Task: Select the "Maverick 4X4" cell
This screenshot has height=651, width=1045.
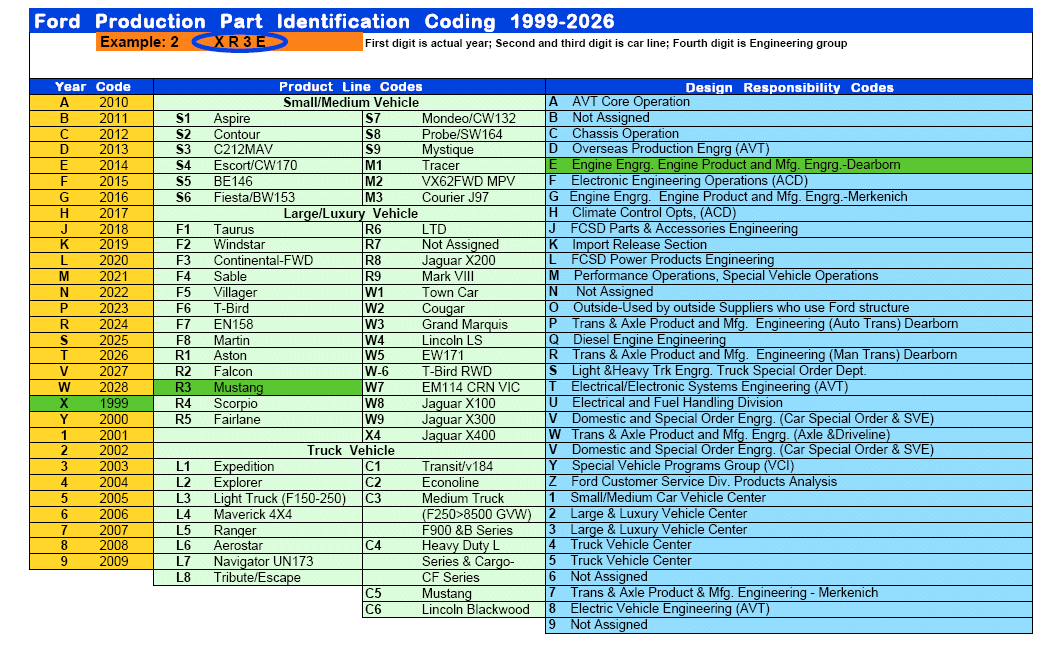Action: (253, 514)
